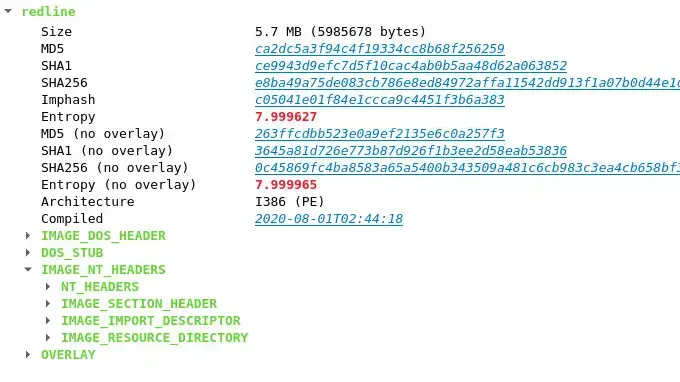The width and height of the screenshot is (680, 382).
Task: Open the SHA256 hash link e8ba49a7
Action: tap(468, 82)
